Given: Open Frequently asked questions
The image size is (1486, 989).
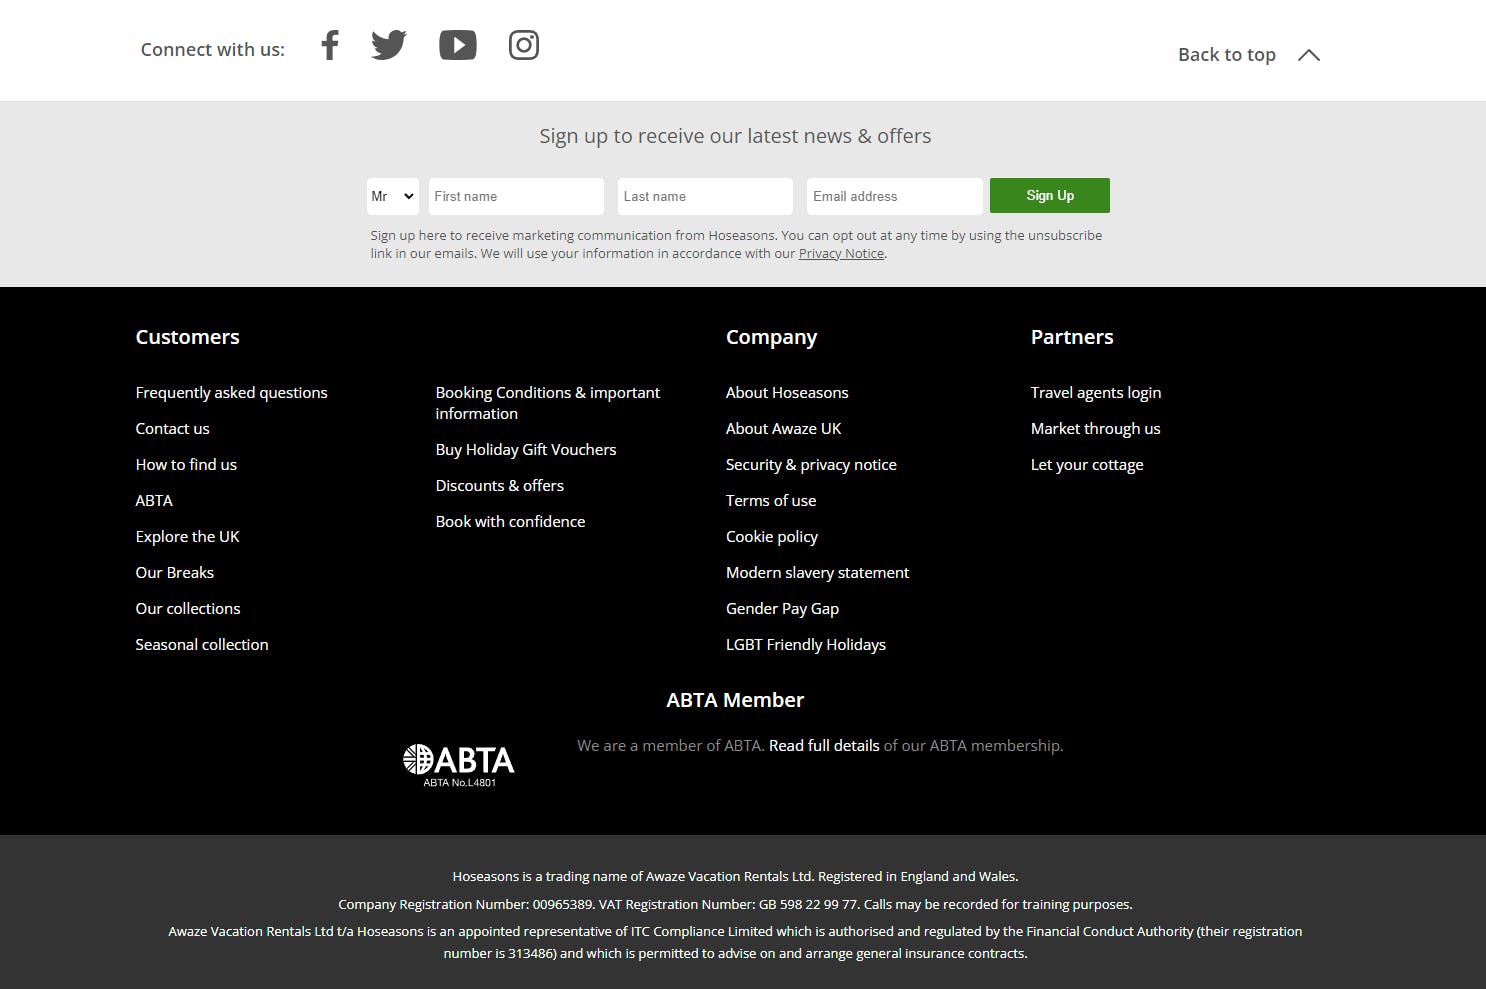Looking at the screenshot, I should click(x=232, y=393).
